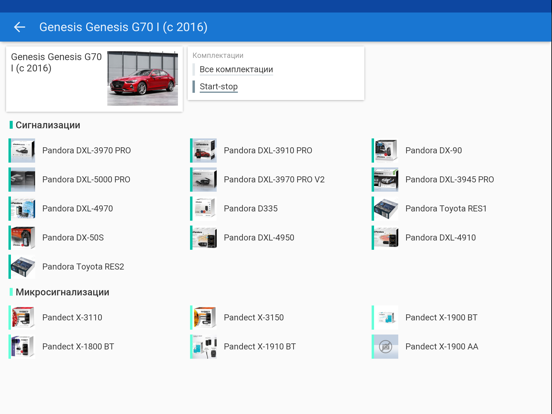Open the red Genesis G70 car photo
Viewport: 552px width, 414px height.
point(143,78)
